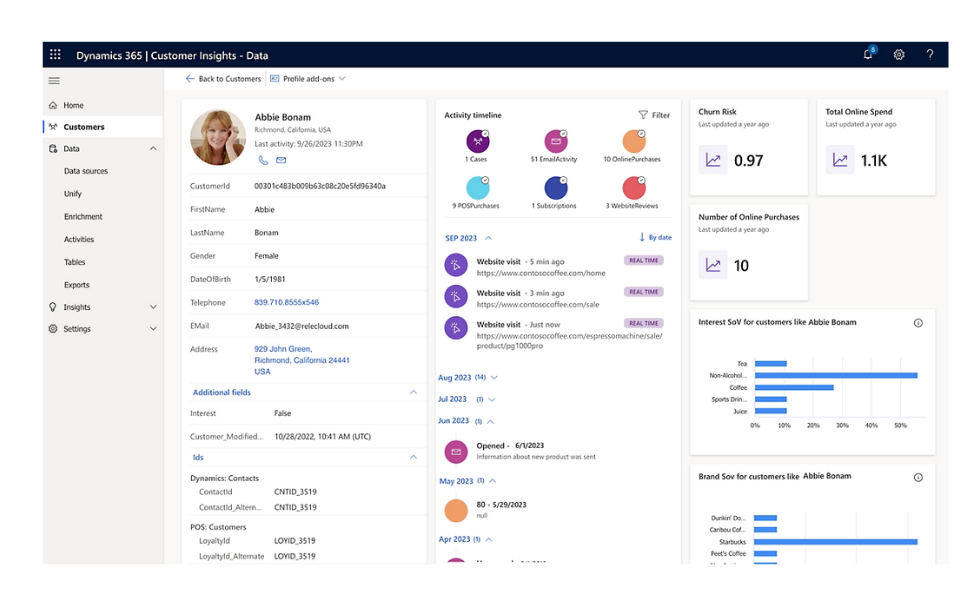Click the Churn Risk value 0.97
This screenshot has height=600, width=960.
pyautogui.click(x=748, y=161)
